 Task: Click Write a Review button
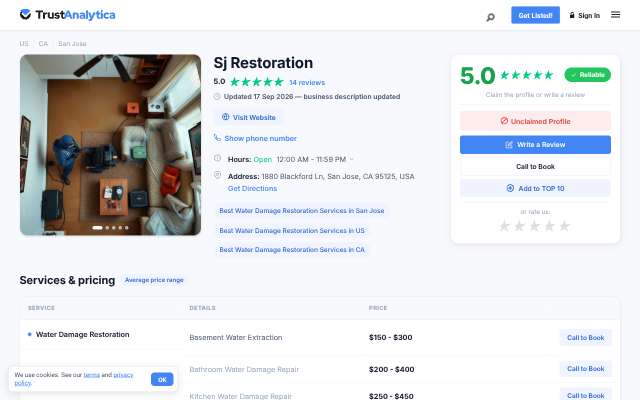(535, 144)
